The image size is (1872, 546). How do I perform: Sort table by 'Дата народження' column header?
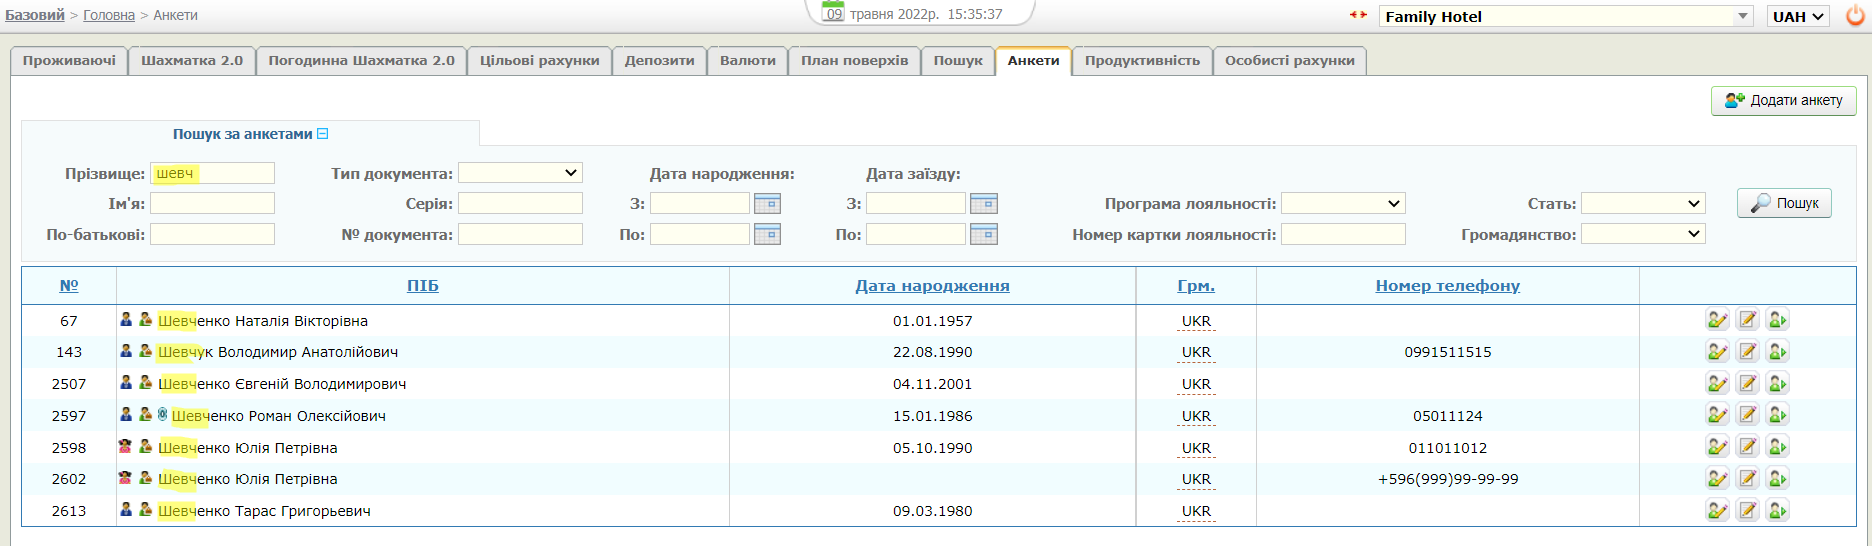(932, 286)
